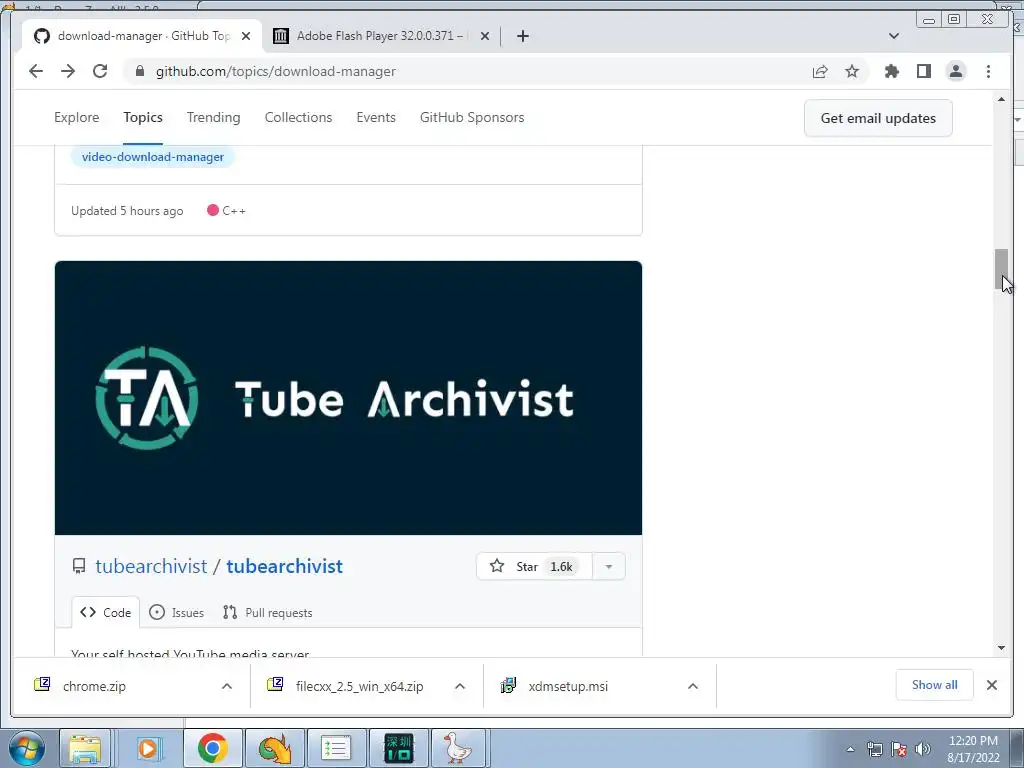This screenshot has width=1024, height=768.
Task: Open Windows Explorer from the taskbar
Action: pos(86,748)
